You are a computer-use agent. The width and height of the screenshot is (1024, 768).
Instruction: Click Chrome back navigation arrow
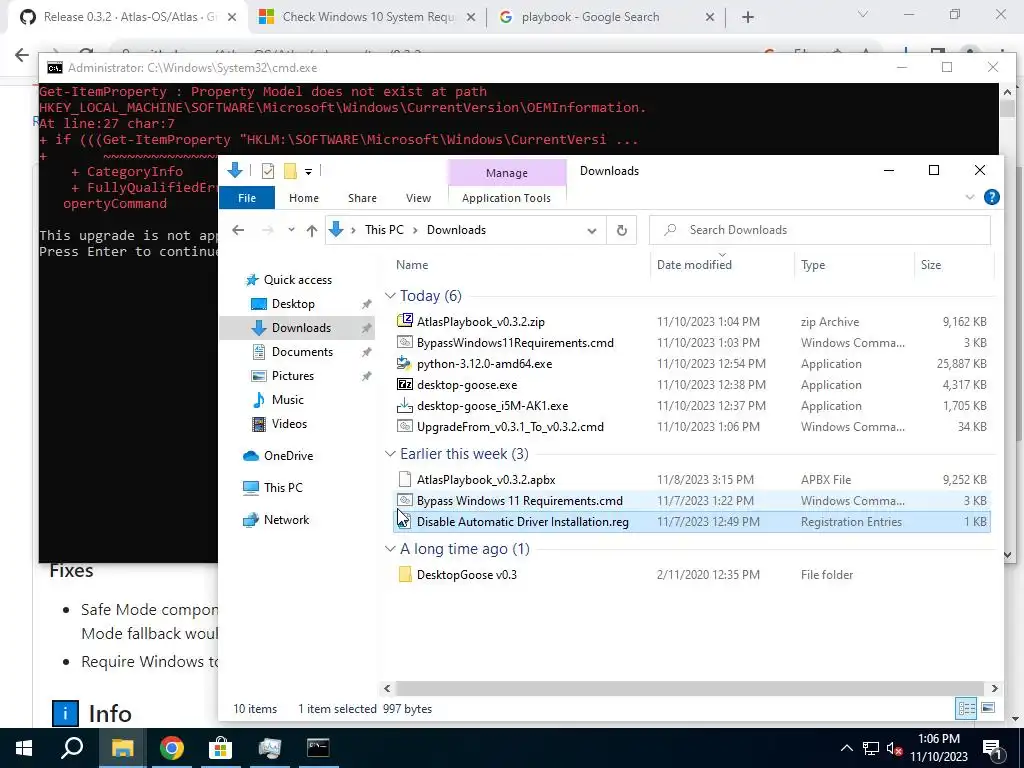tap(22, 55)
